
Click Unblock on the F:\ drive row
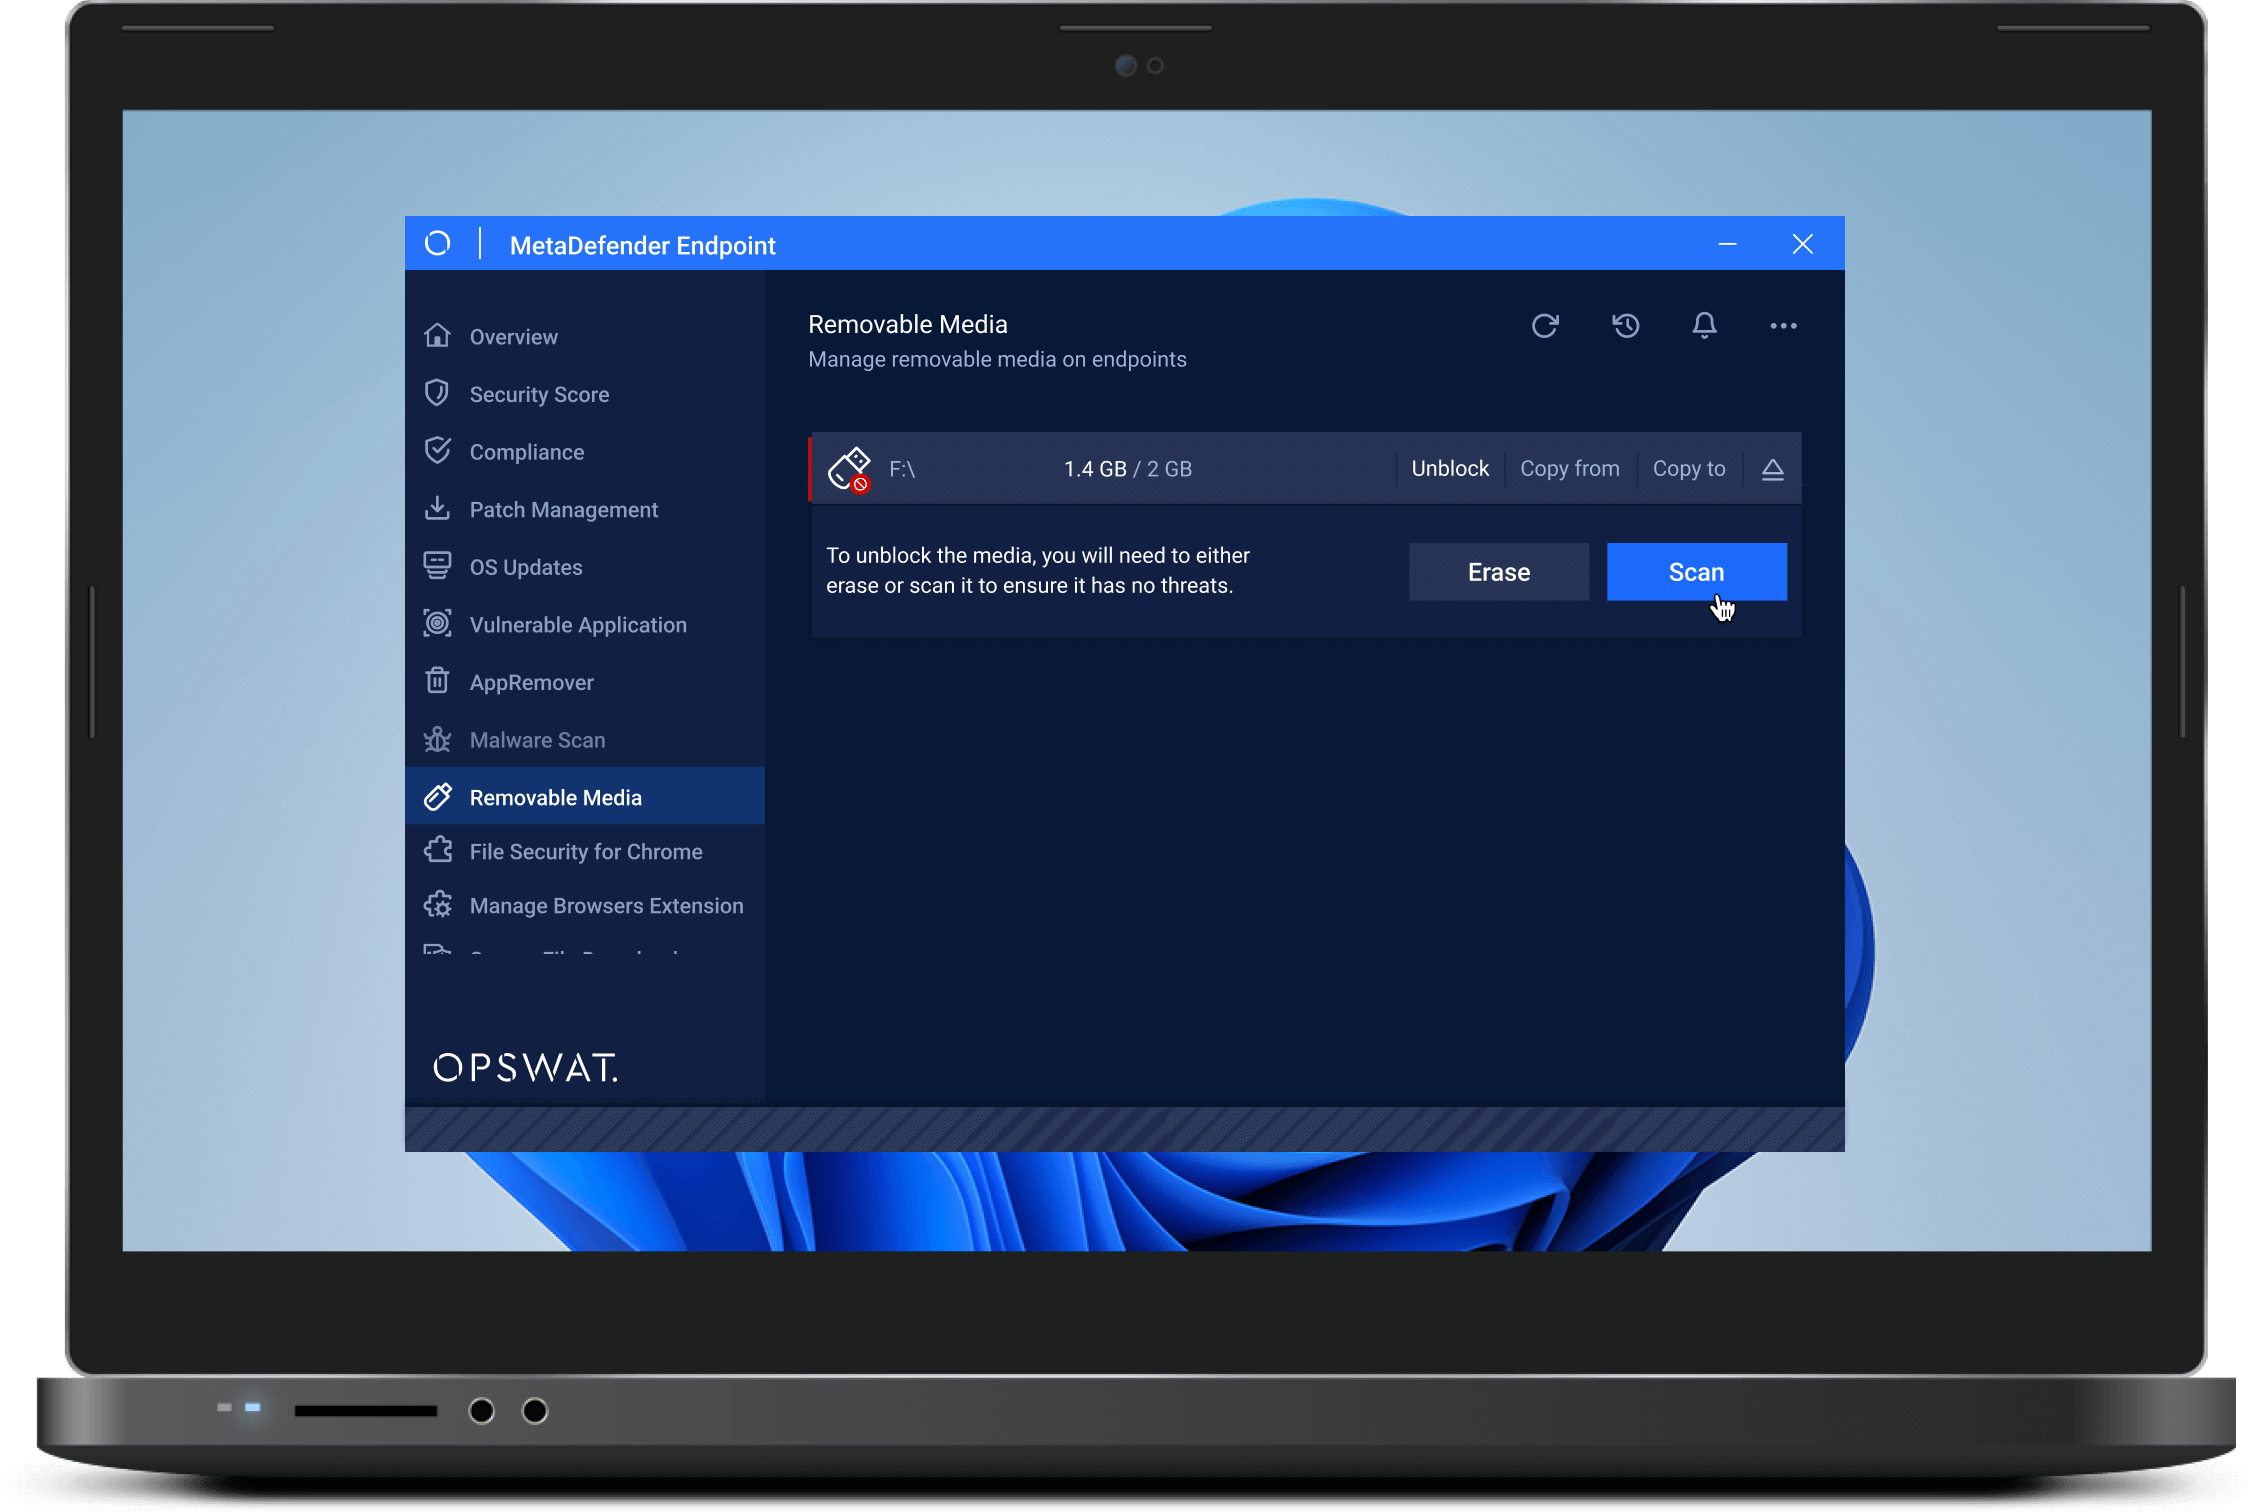(1449, 469)
